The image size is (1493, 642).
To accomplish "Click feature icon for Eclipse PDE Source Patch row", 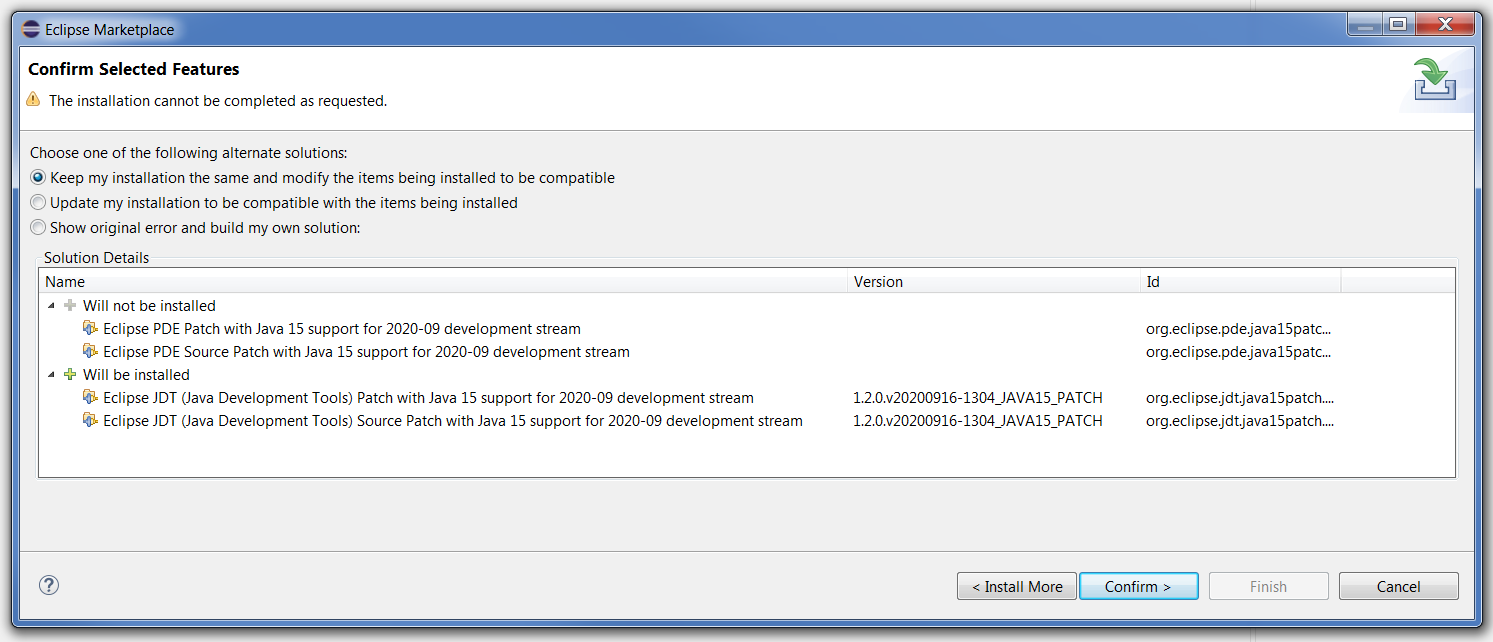I will pyautogui.click(x=91, y=351).
